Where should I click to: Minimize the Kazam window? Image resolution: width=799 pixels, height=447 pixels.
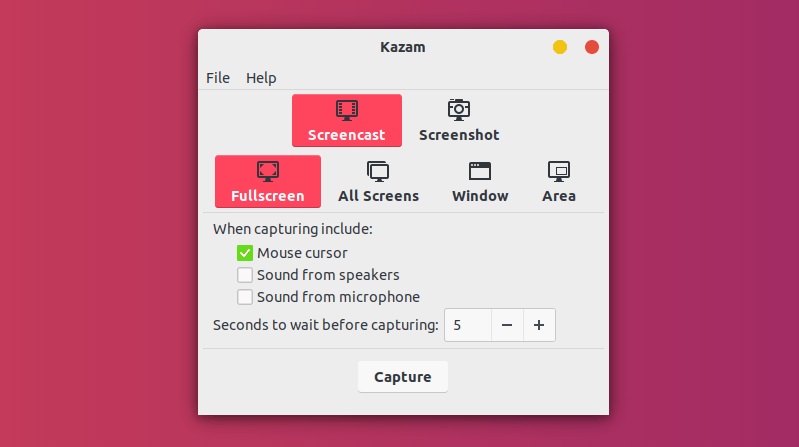(x=560, y=46)
